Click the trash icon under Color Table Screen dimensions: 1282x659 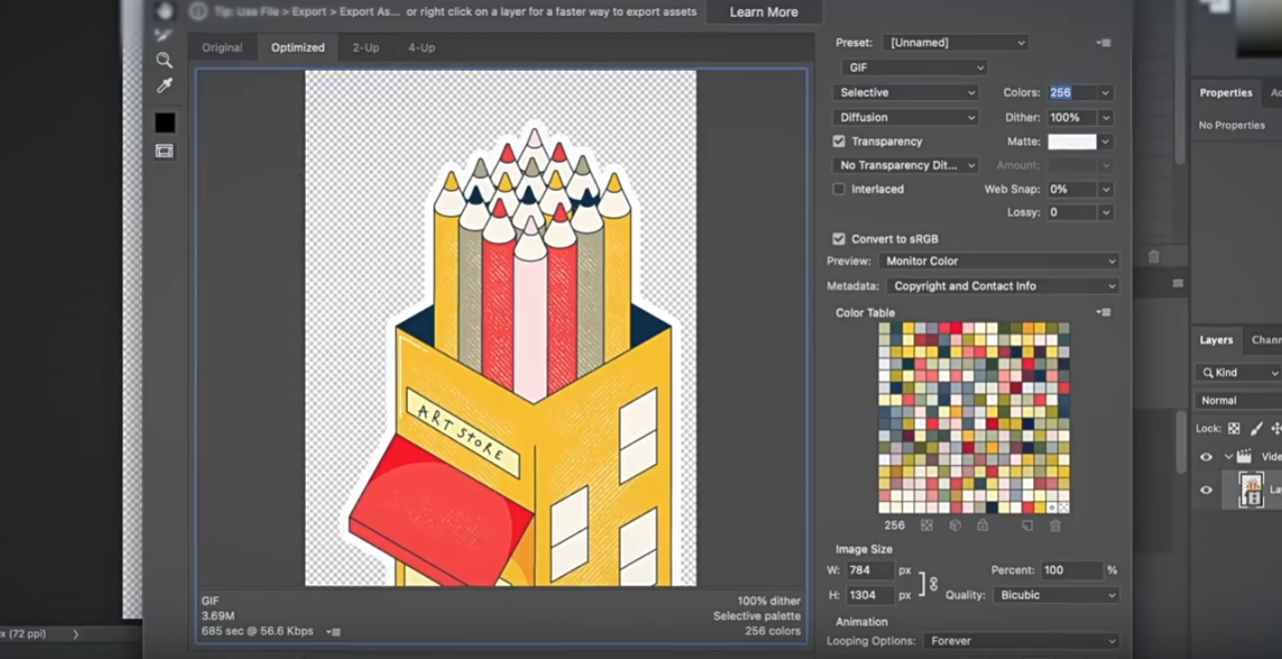(x=1055, y=525)
